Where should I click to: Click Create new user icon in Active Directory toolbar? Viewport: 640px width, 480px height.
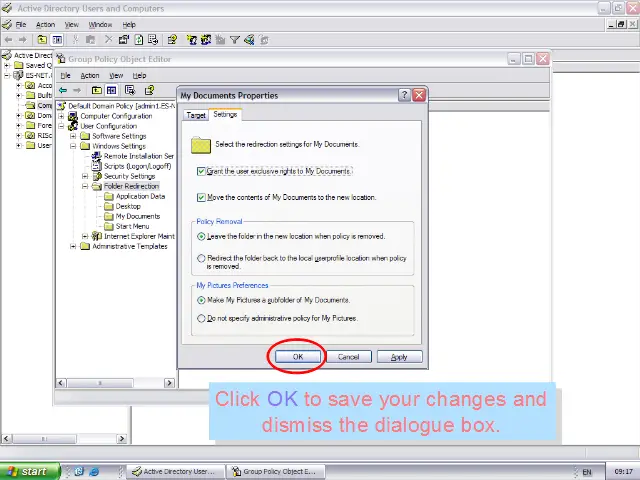point(191,40)
